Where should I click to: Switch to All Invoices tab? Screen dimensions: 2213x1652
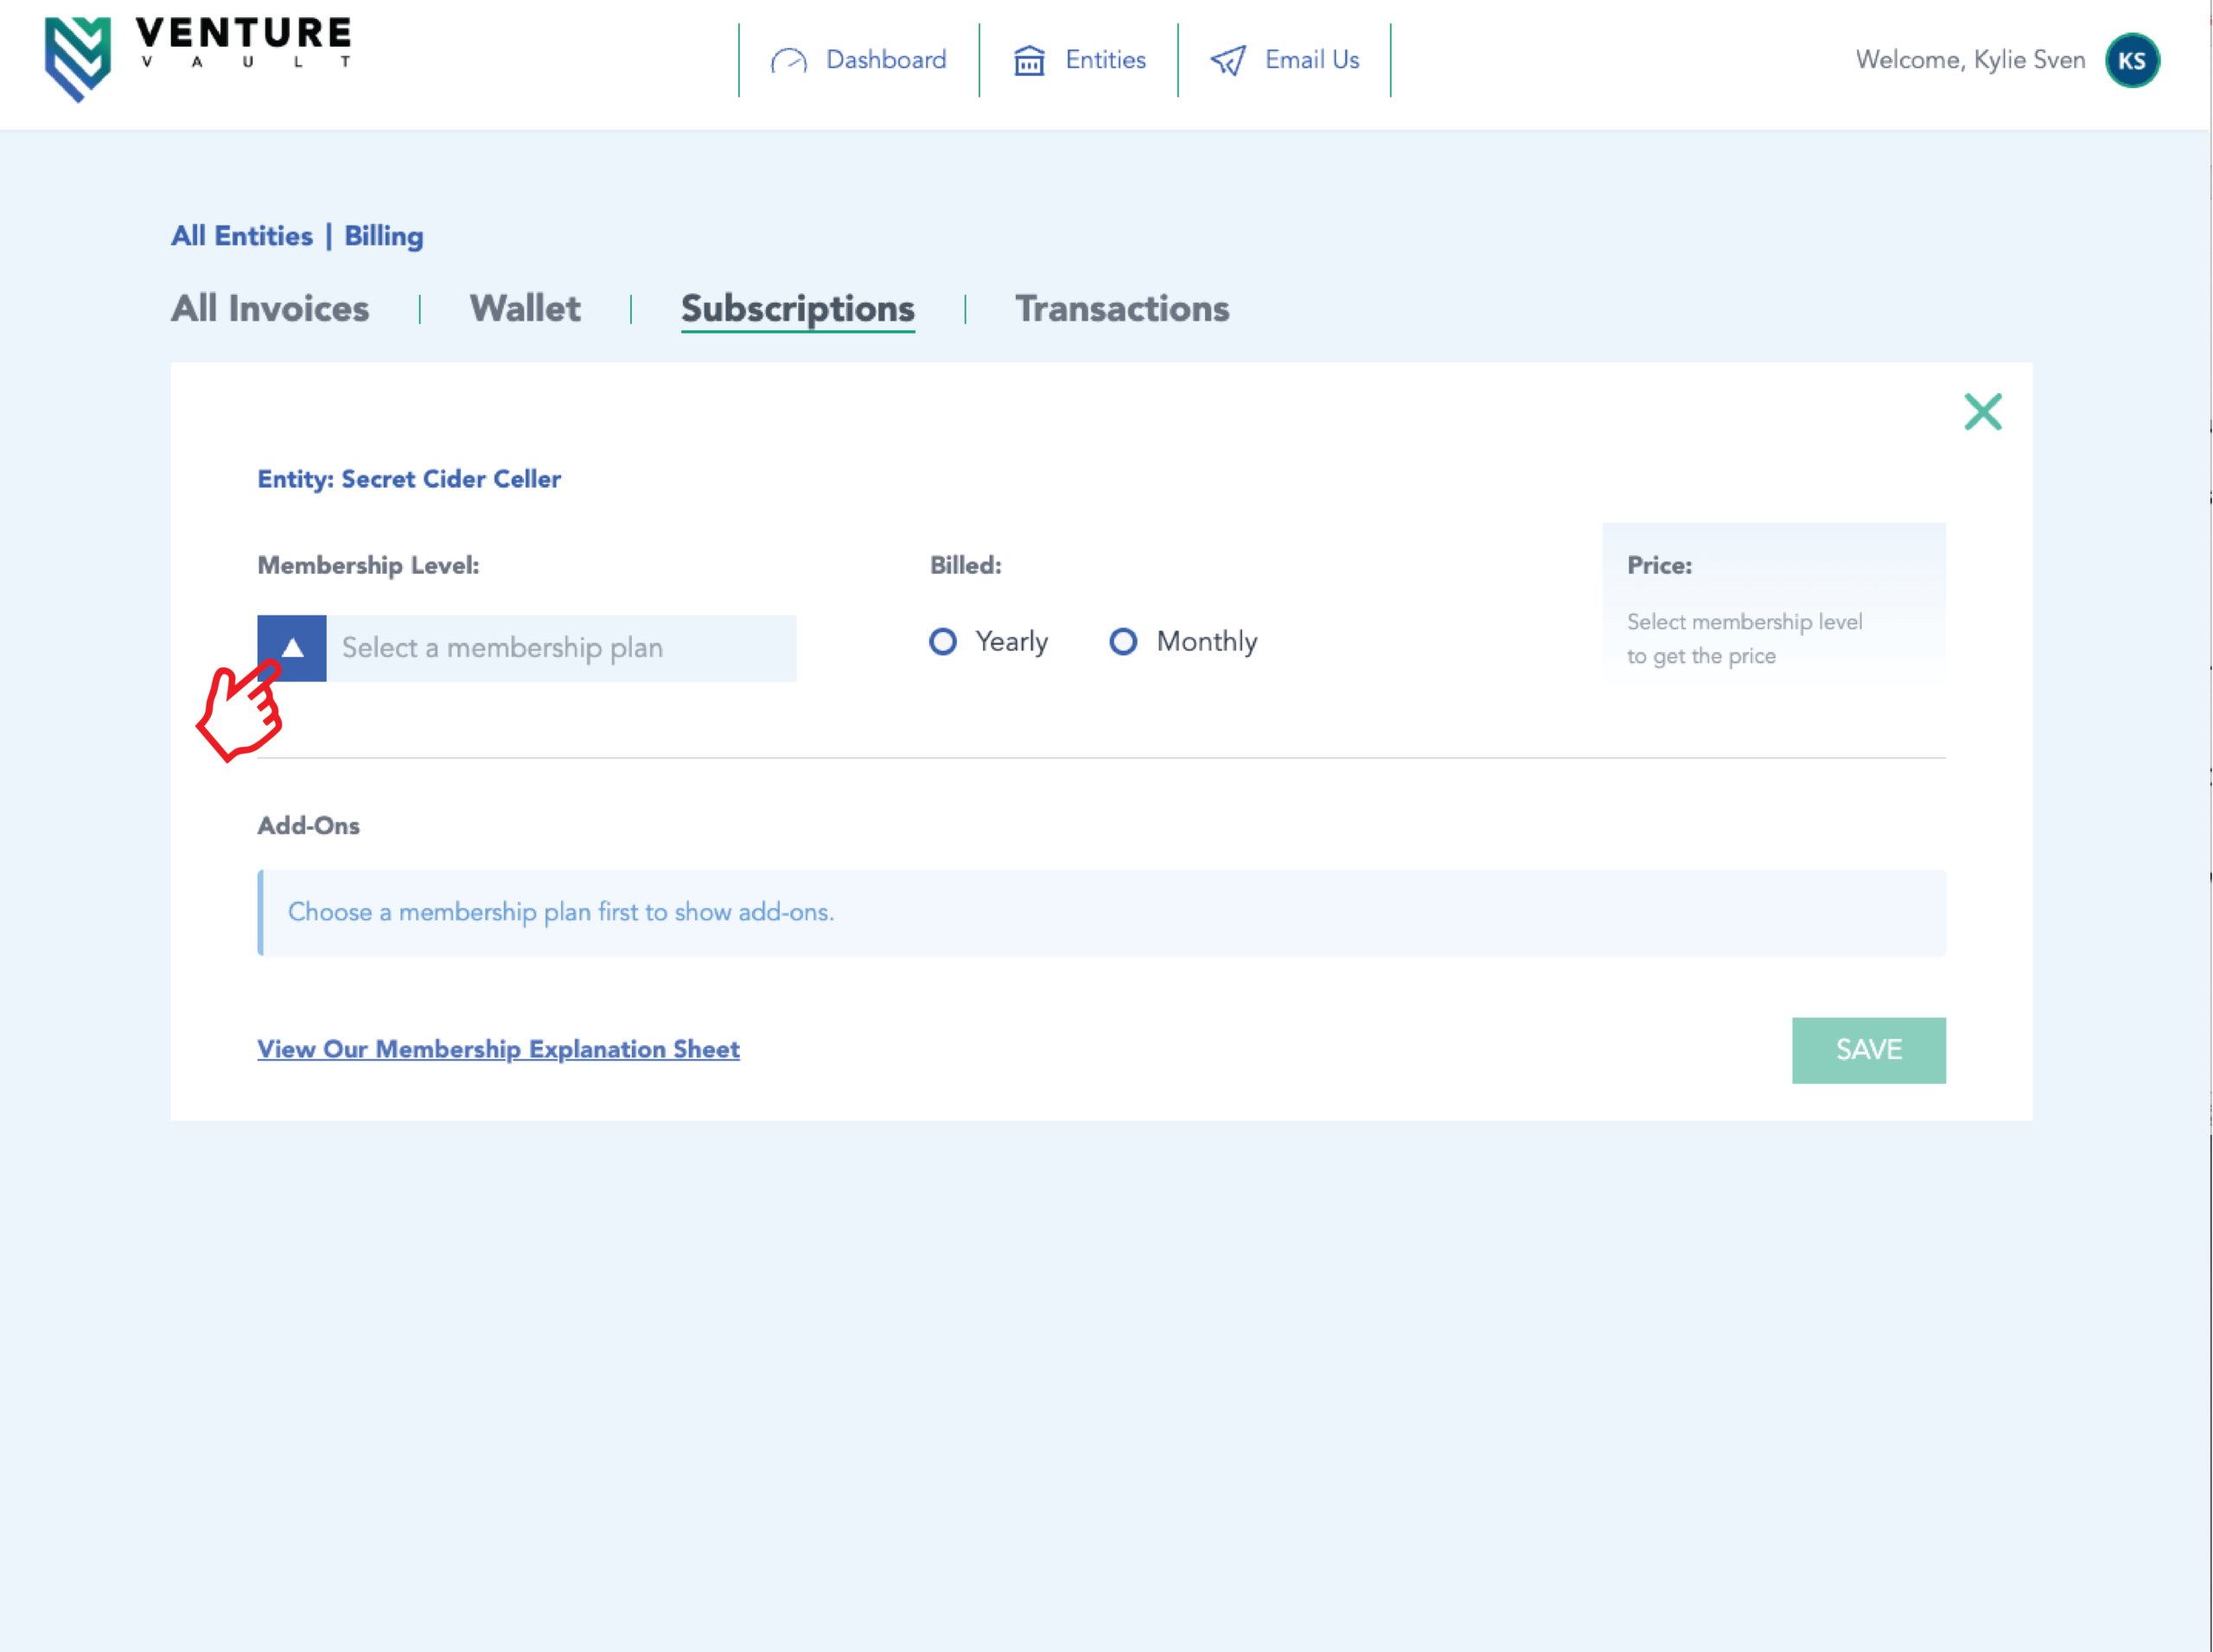pyautogui.click(x=270, y=309)
